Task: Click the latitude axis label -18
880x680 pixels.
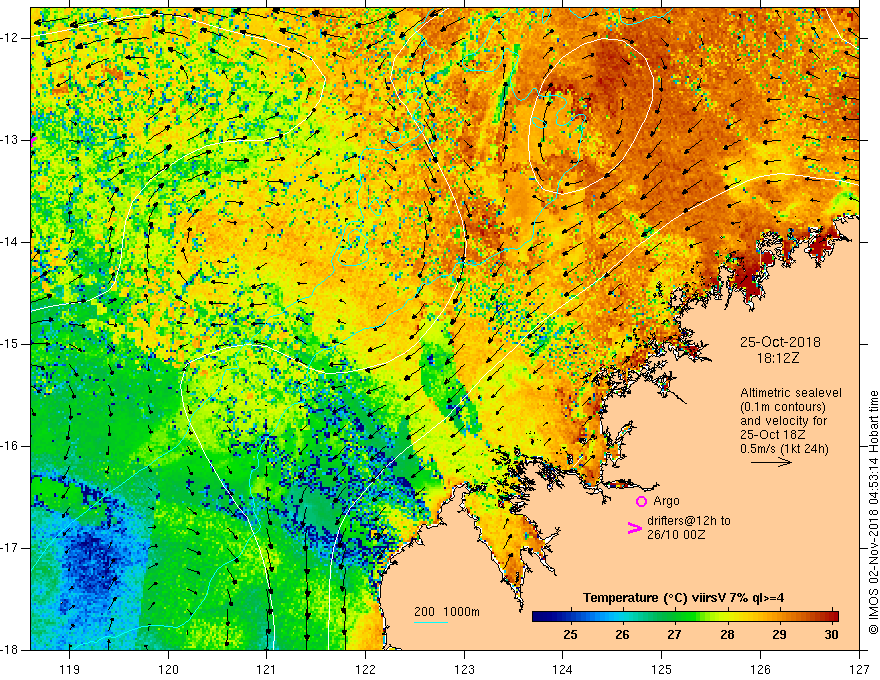Action: click(11, 650)
